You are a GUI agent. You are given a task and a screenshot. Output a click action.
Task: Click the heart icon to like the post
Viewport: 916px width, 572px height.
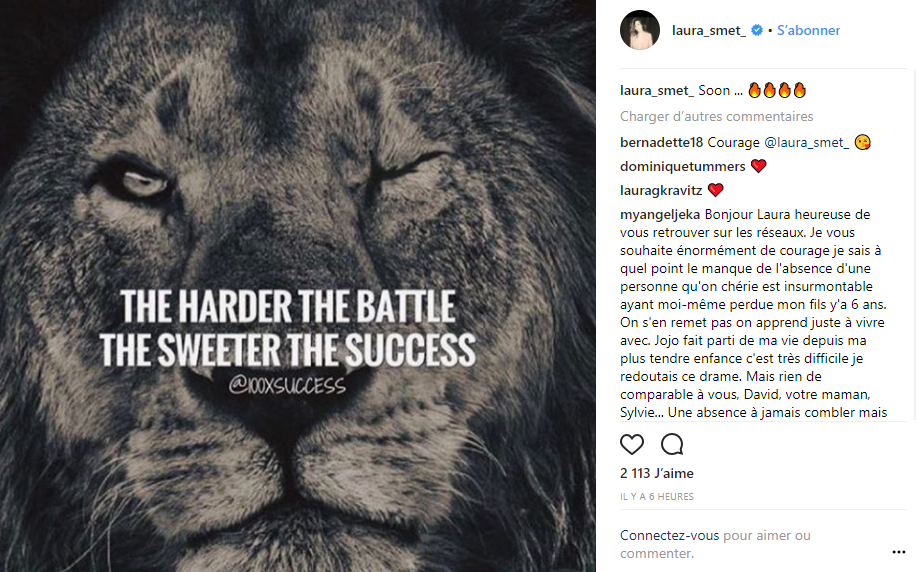[x=632, y=444]
